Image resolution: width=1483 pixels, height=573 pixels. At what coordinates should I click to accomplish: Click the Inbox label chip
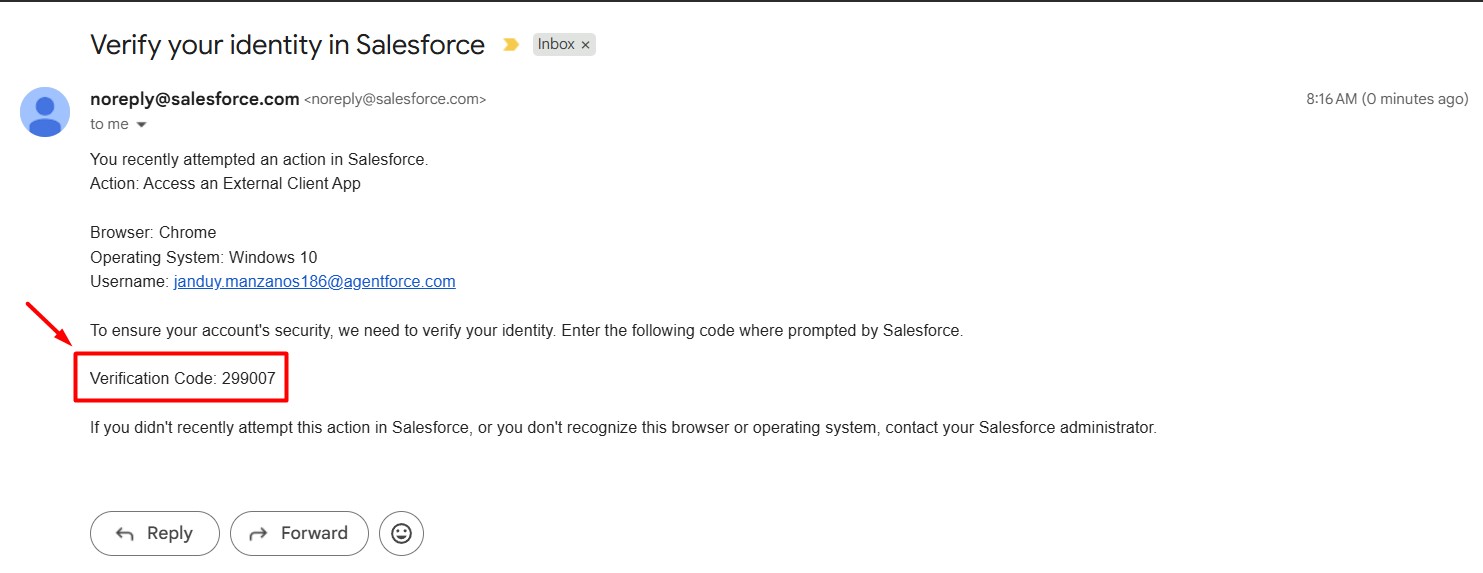tap(556, 45)
